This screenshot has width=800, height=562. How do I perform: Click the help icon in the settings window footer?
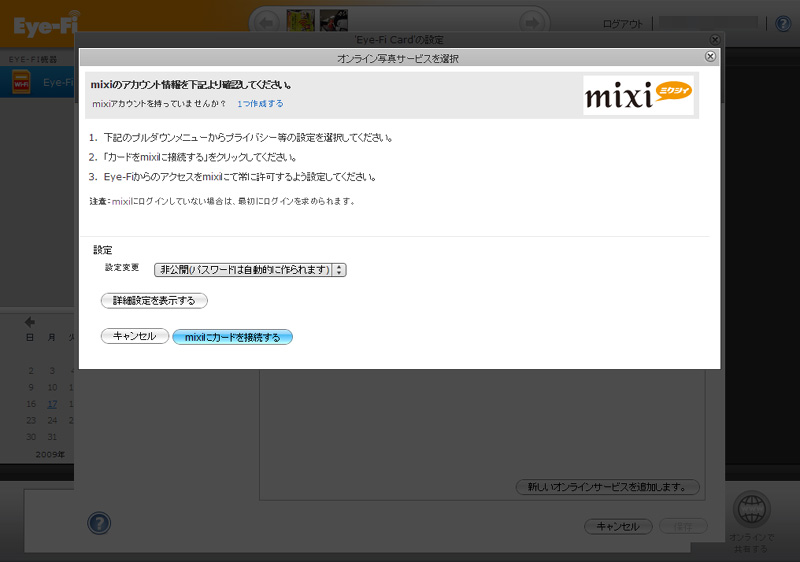(x=99, y=523)
